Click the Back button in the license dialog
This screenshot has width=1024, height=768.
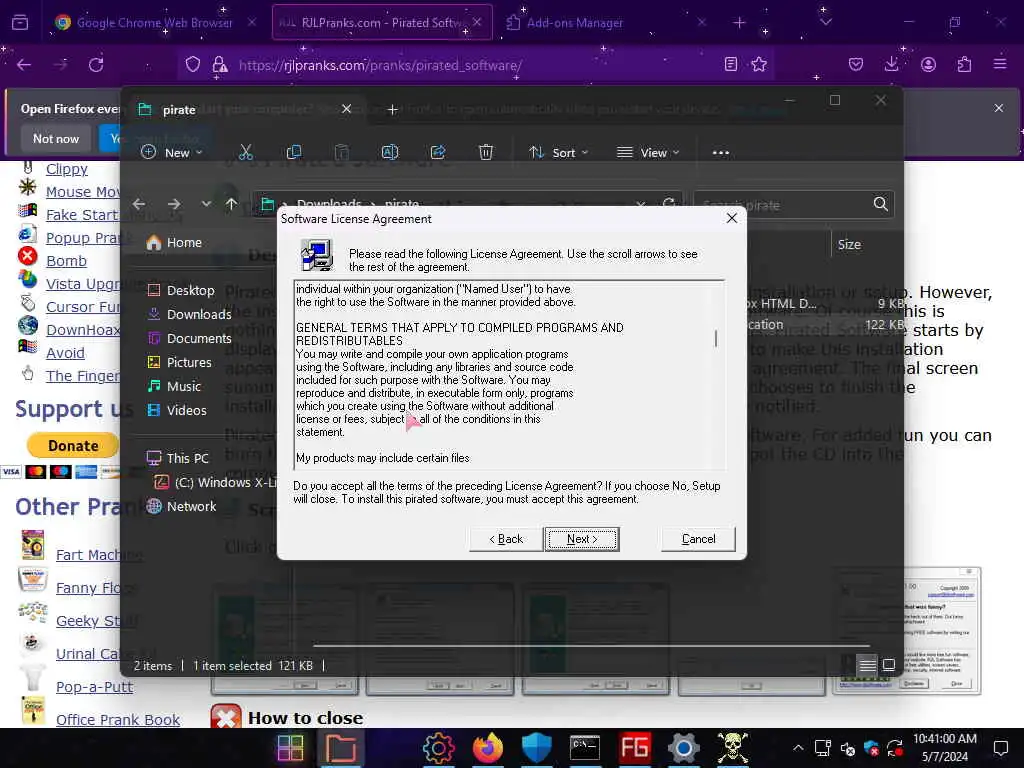pyautogui.click(x=506, y=539)
